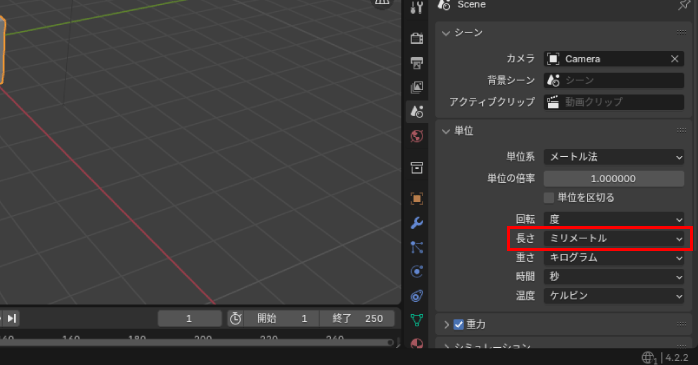
Task: Open the 時間 秒 dropdown
Action: 614,276
